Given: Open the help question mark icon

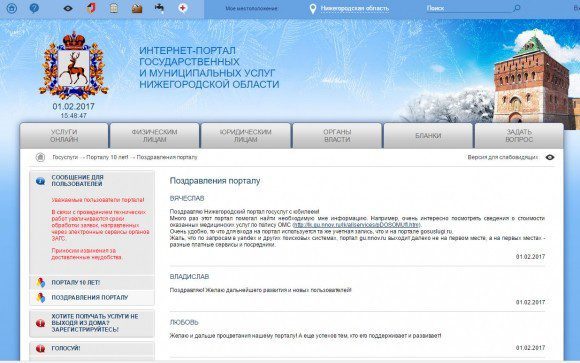Looking at the screenshot, I should 34,8.
